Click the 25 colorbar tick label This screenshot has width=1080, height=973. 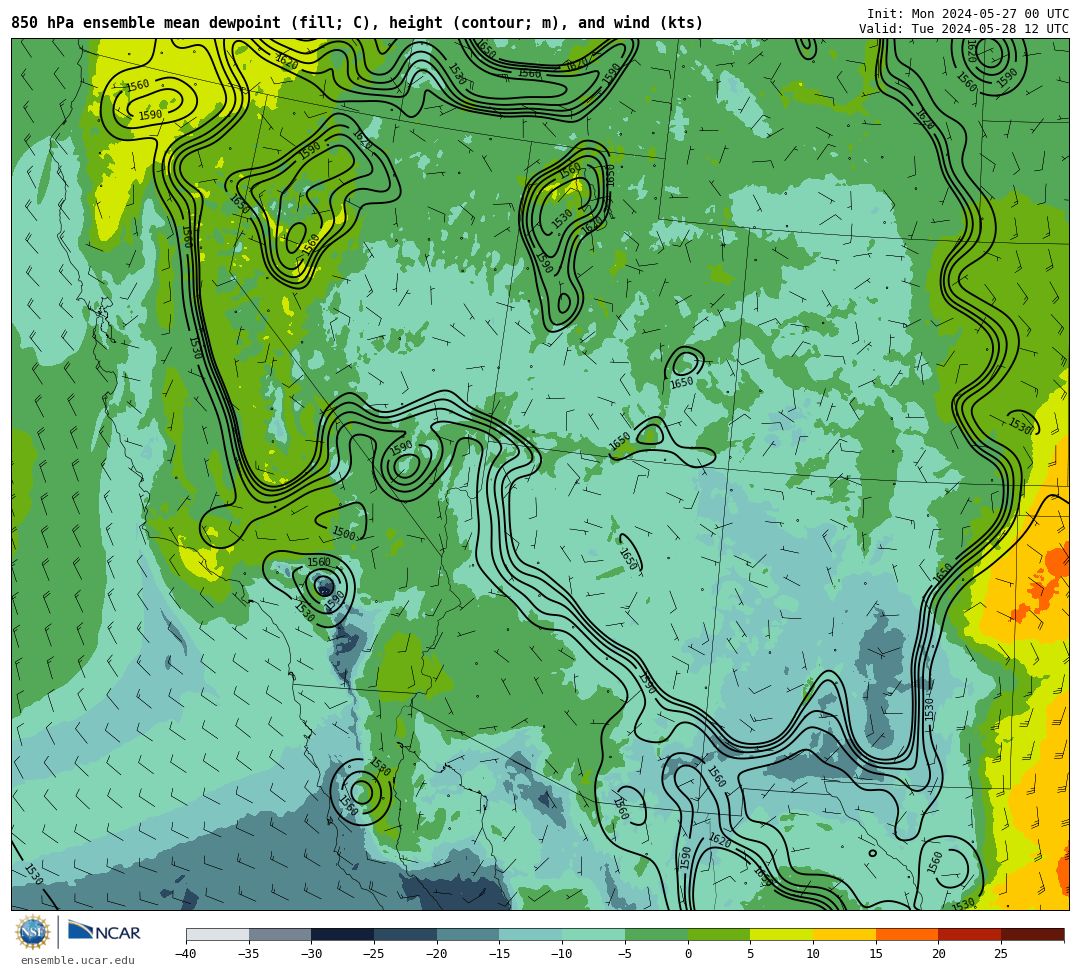tap(1001, 954)
